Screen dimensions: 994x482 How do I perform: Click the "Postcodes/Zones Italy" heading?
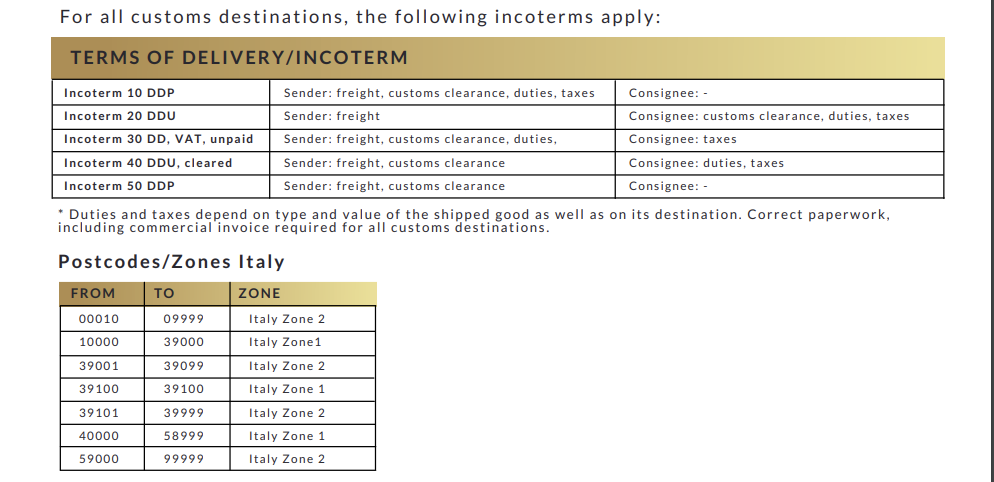pos(171,262)
